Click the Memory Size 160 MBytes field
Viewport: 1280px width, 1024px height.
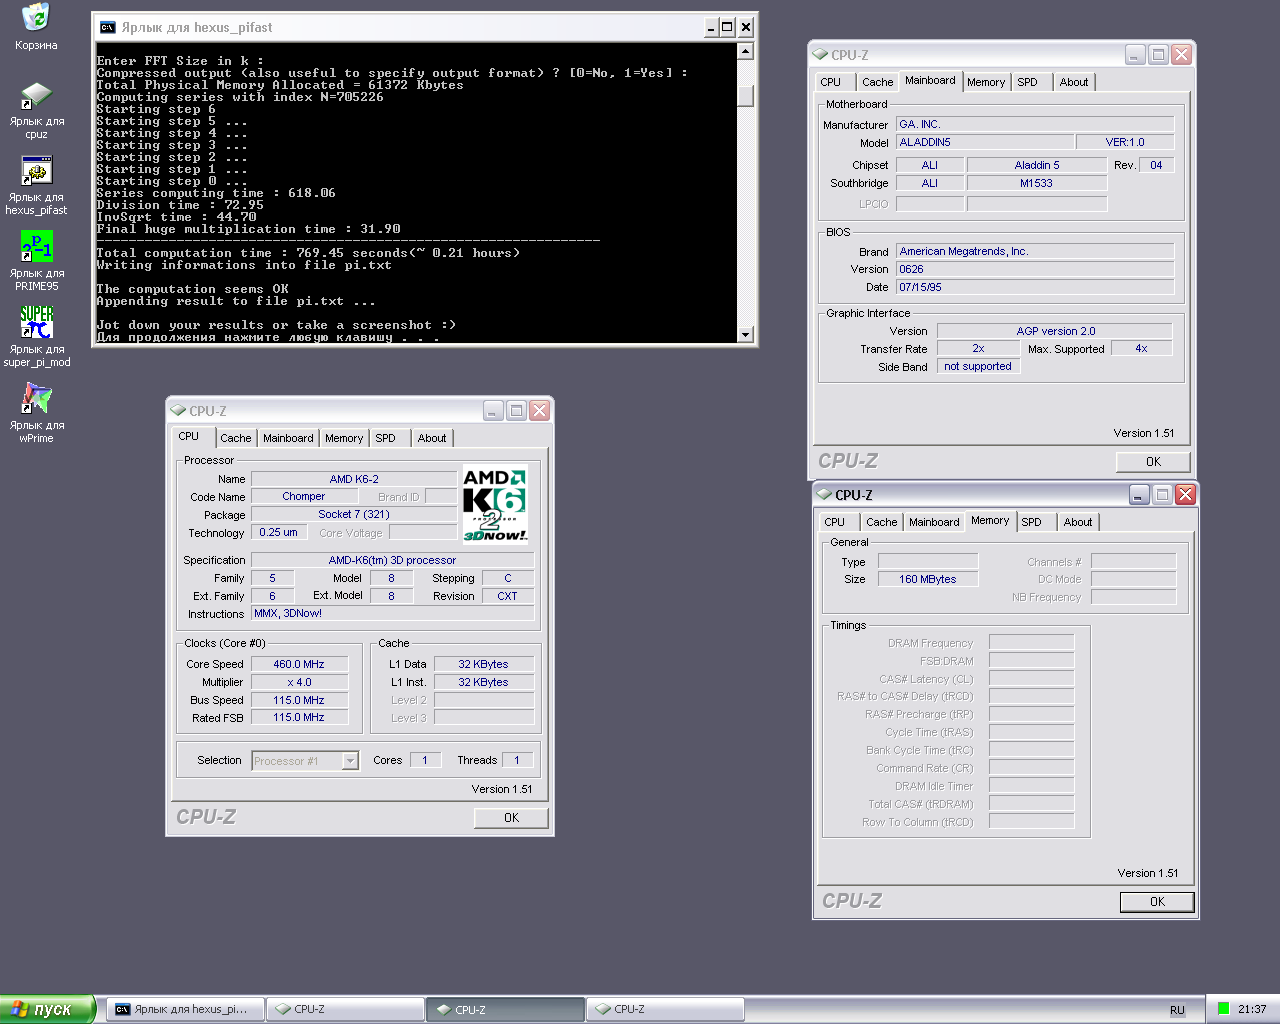coord(928,579)
